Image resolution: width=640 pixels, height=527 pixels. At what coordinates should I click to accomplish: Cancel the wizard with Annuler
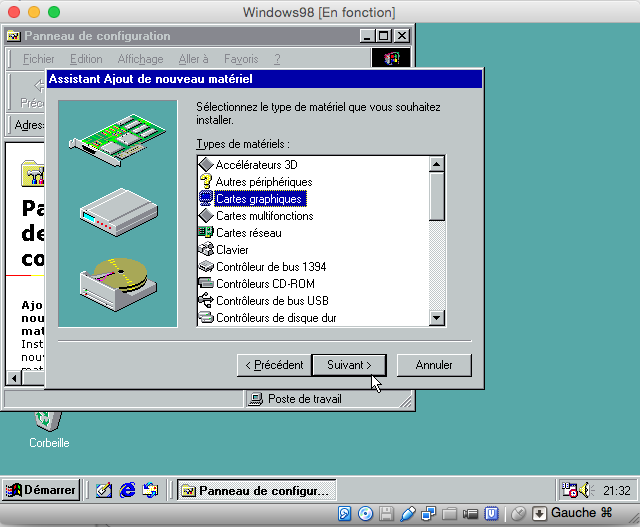coord(434,365)
